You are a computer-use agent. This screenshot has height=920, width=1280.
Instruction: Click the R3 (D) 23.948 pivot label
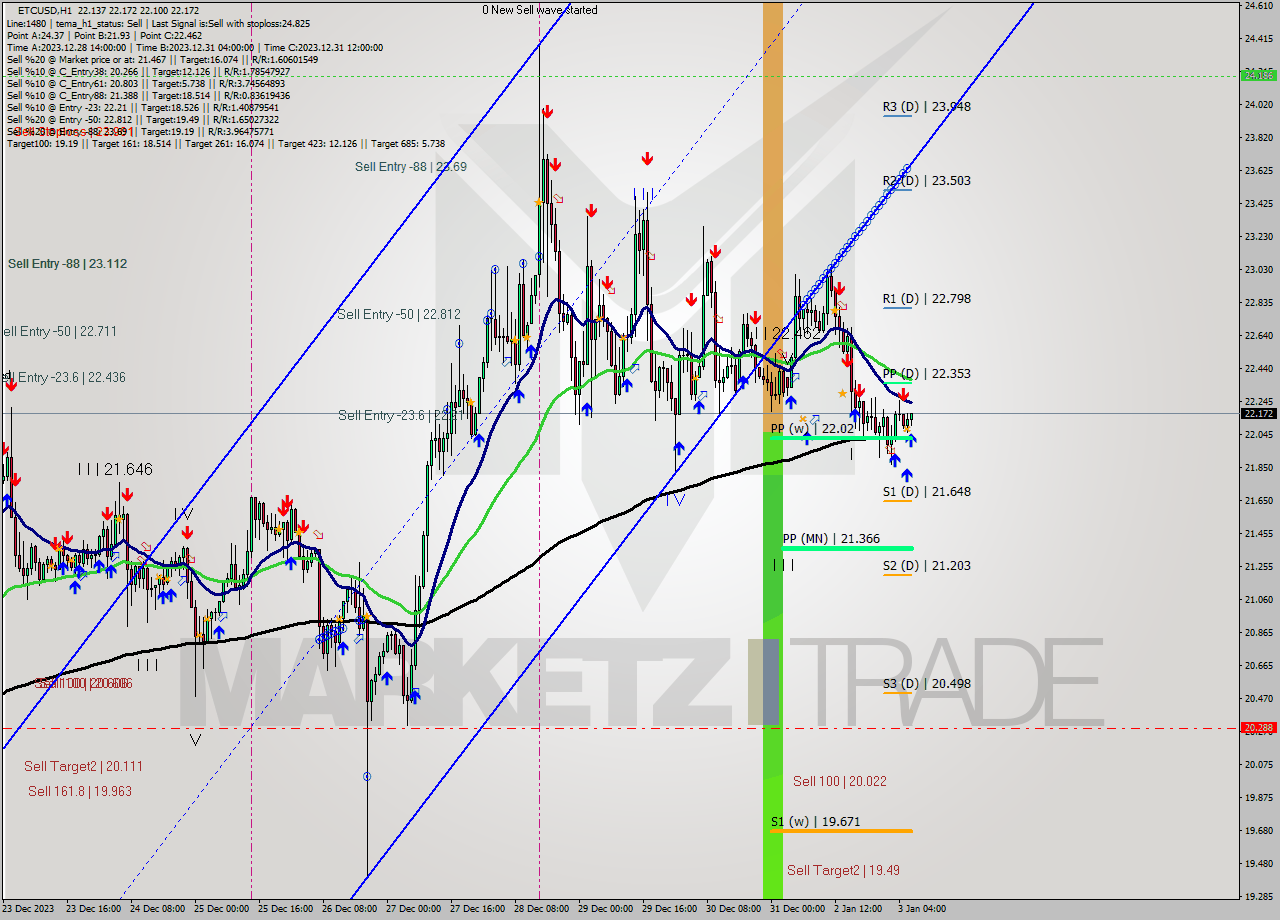click(x=926, y=106)
